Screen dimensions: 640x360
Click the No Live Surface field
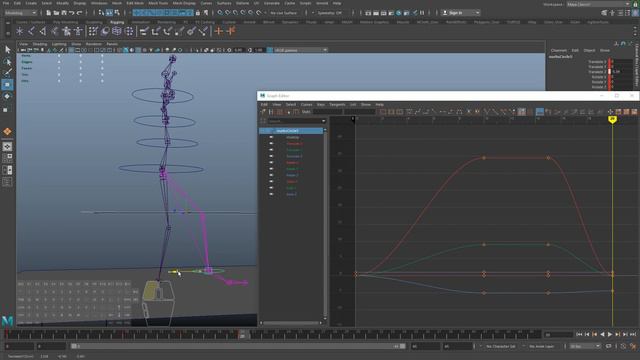284,13
